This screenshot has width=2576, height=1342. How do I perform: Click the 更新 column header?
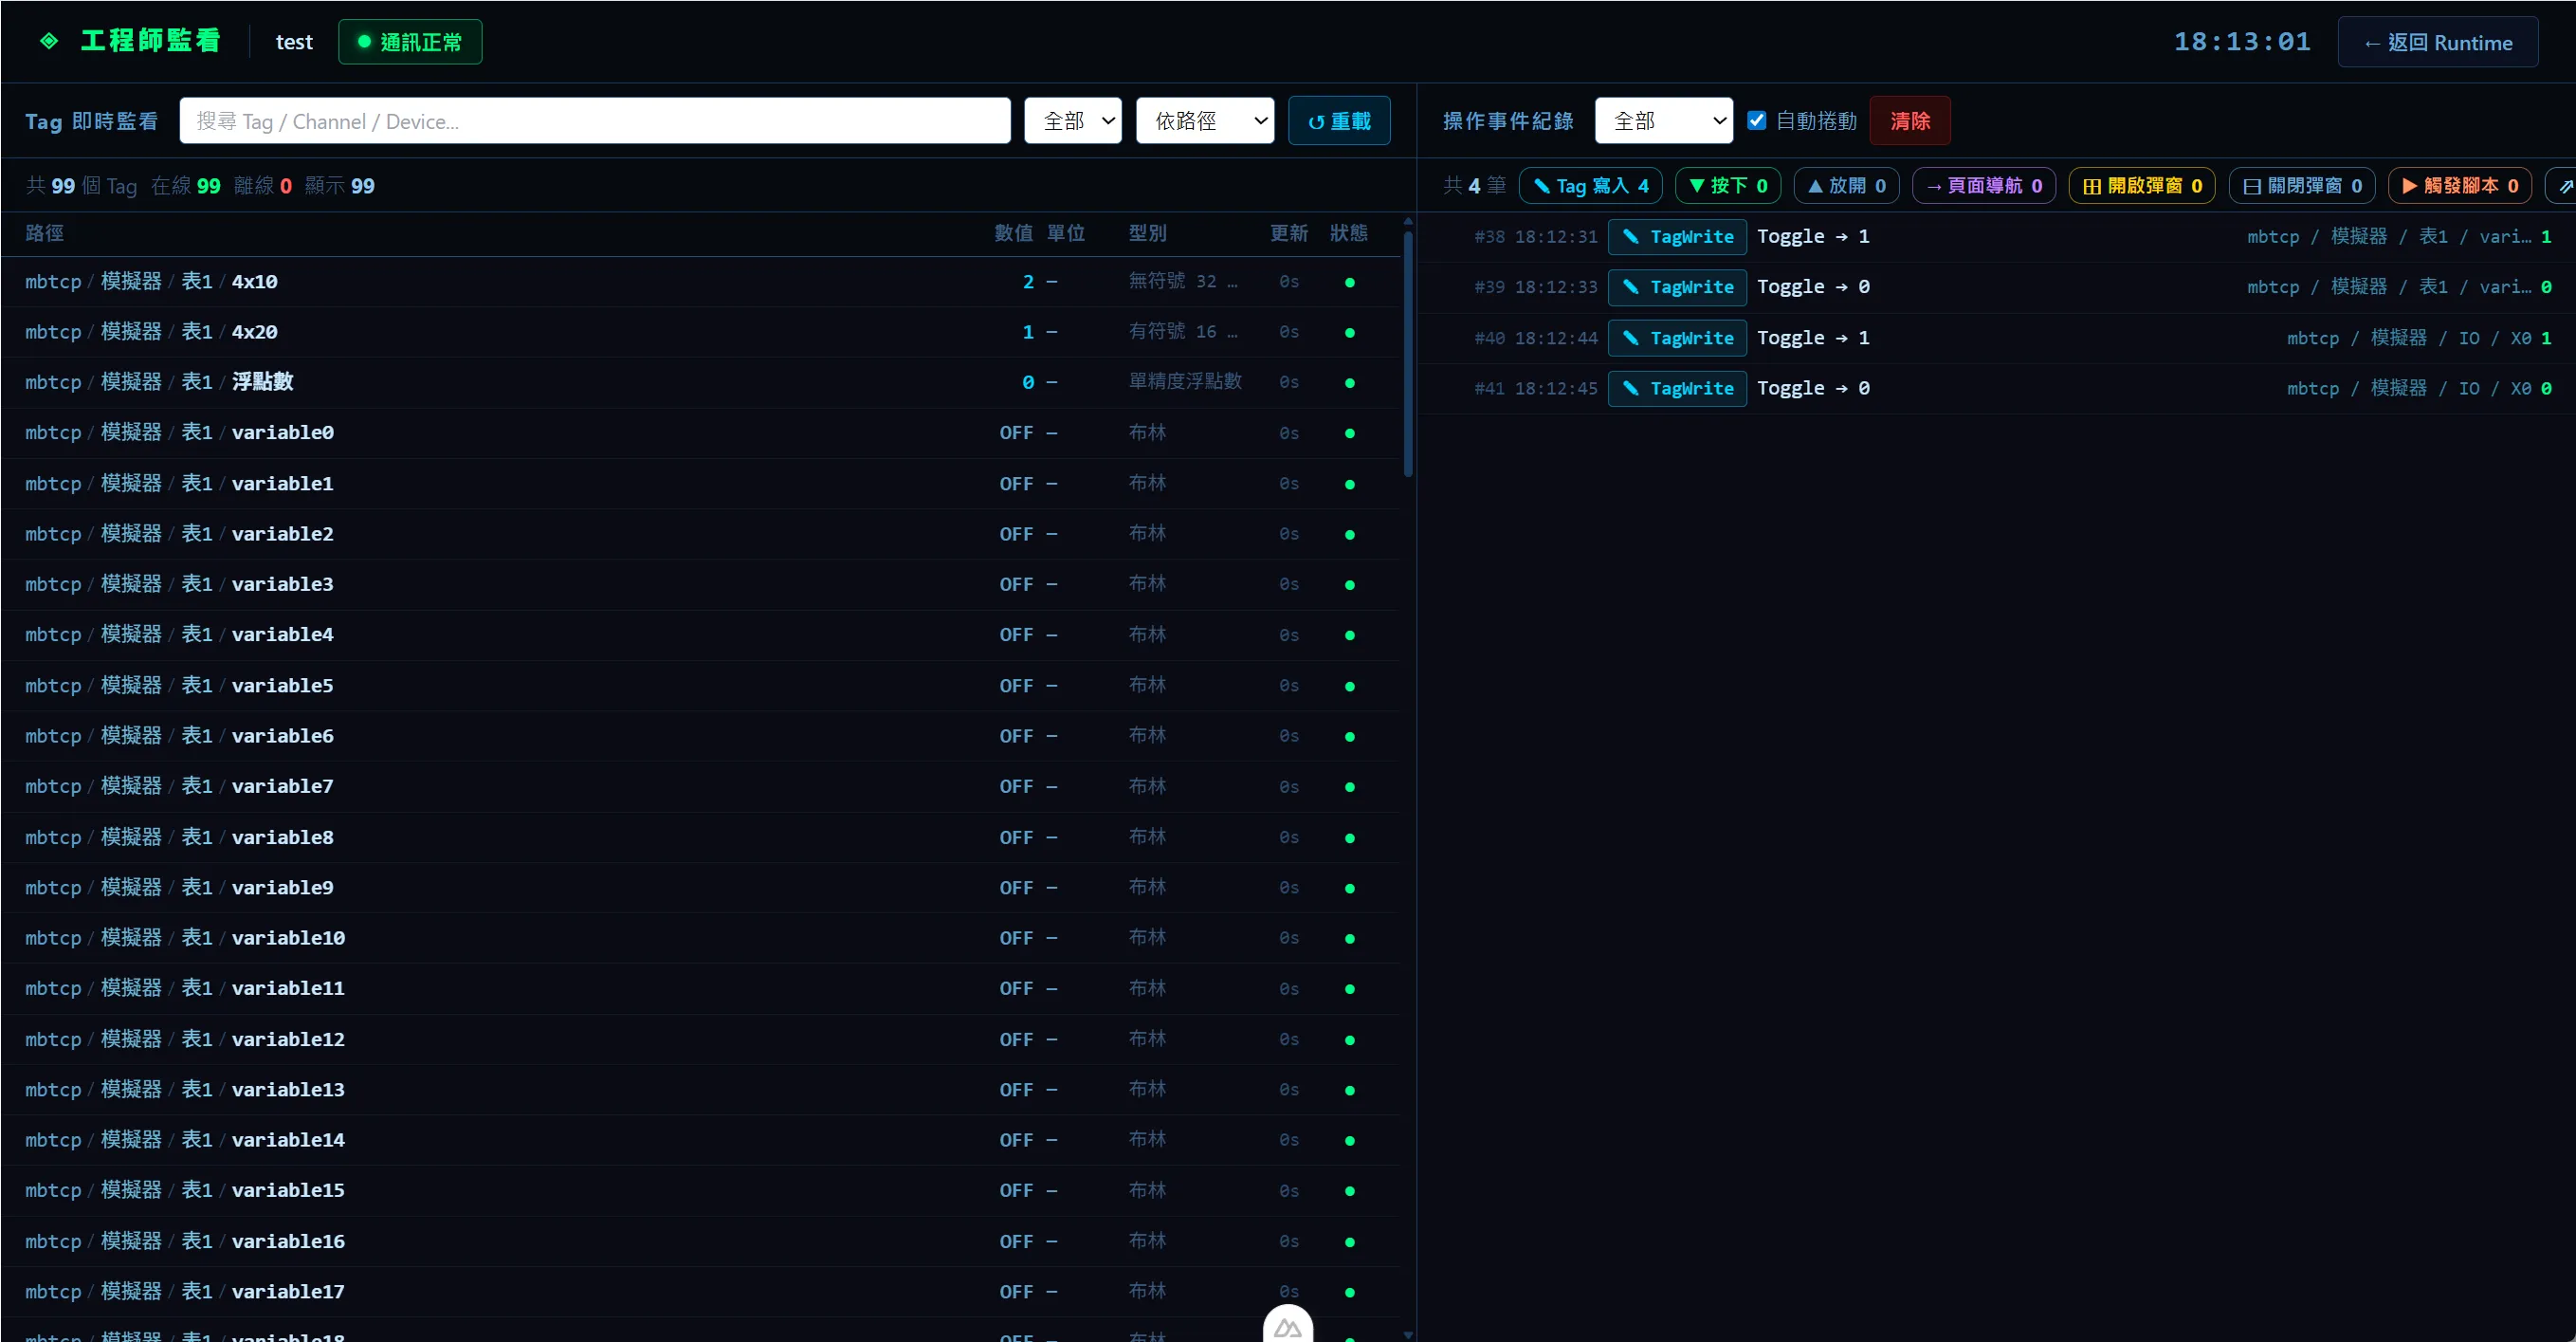[1289, 233]
